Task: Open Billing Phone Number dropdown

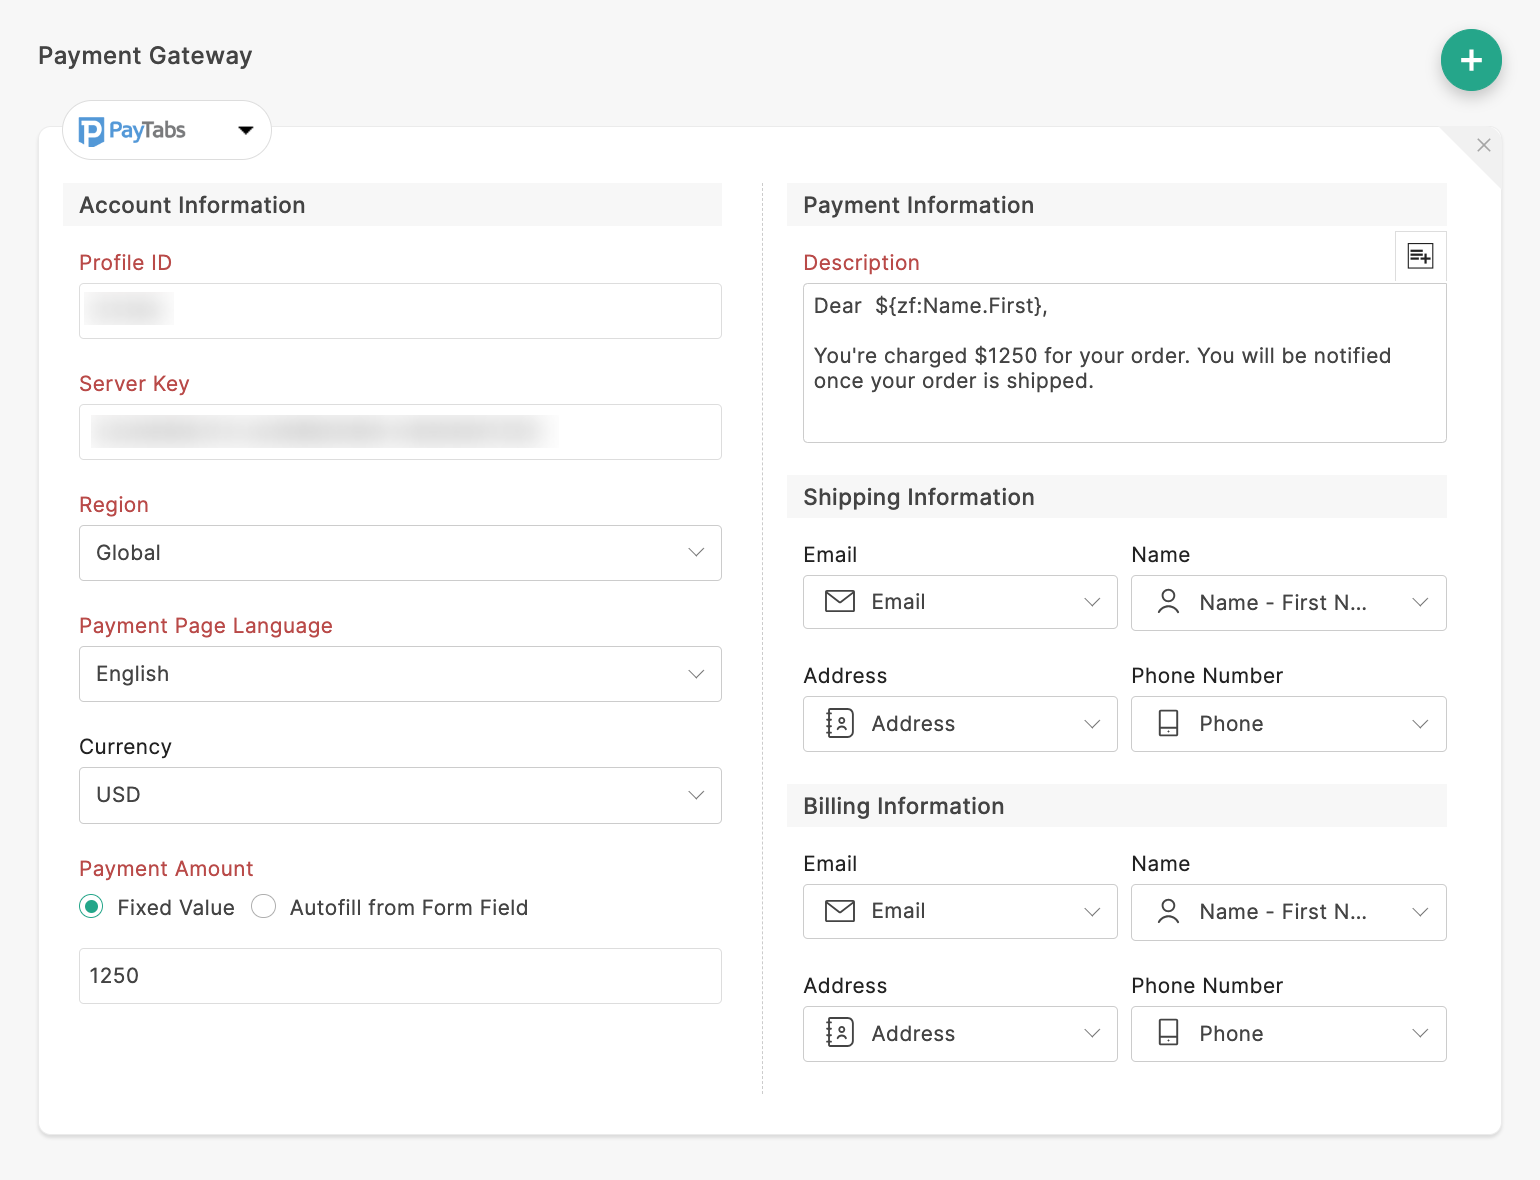Action: click(x=1288, y=1034)
